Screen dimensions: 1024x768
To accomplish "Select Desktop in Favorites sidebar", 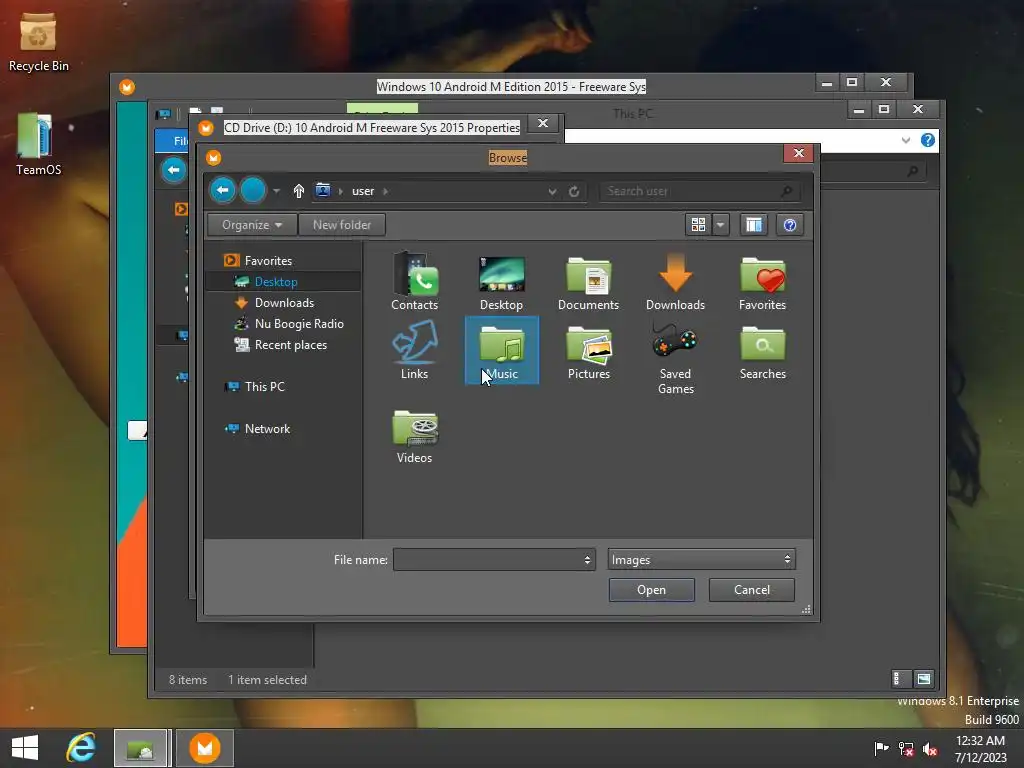I will point(276,281).
